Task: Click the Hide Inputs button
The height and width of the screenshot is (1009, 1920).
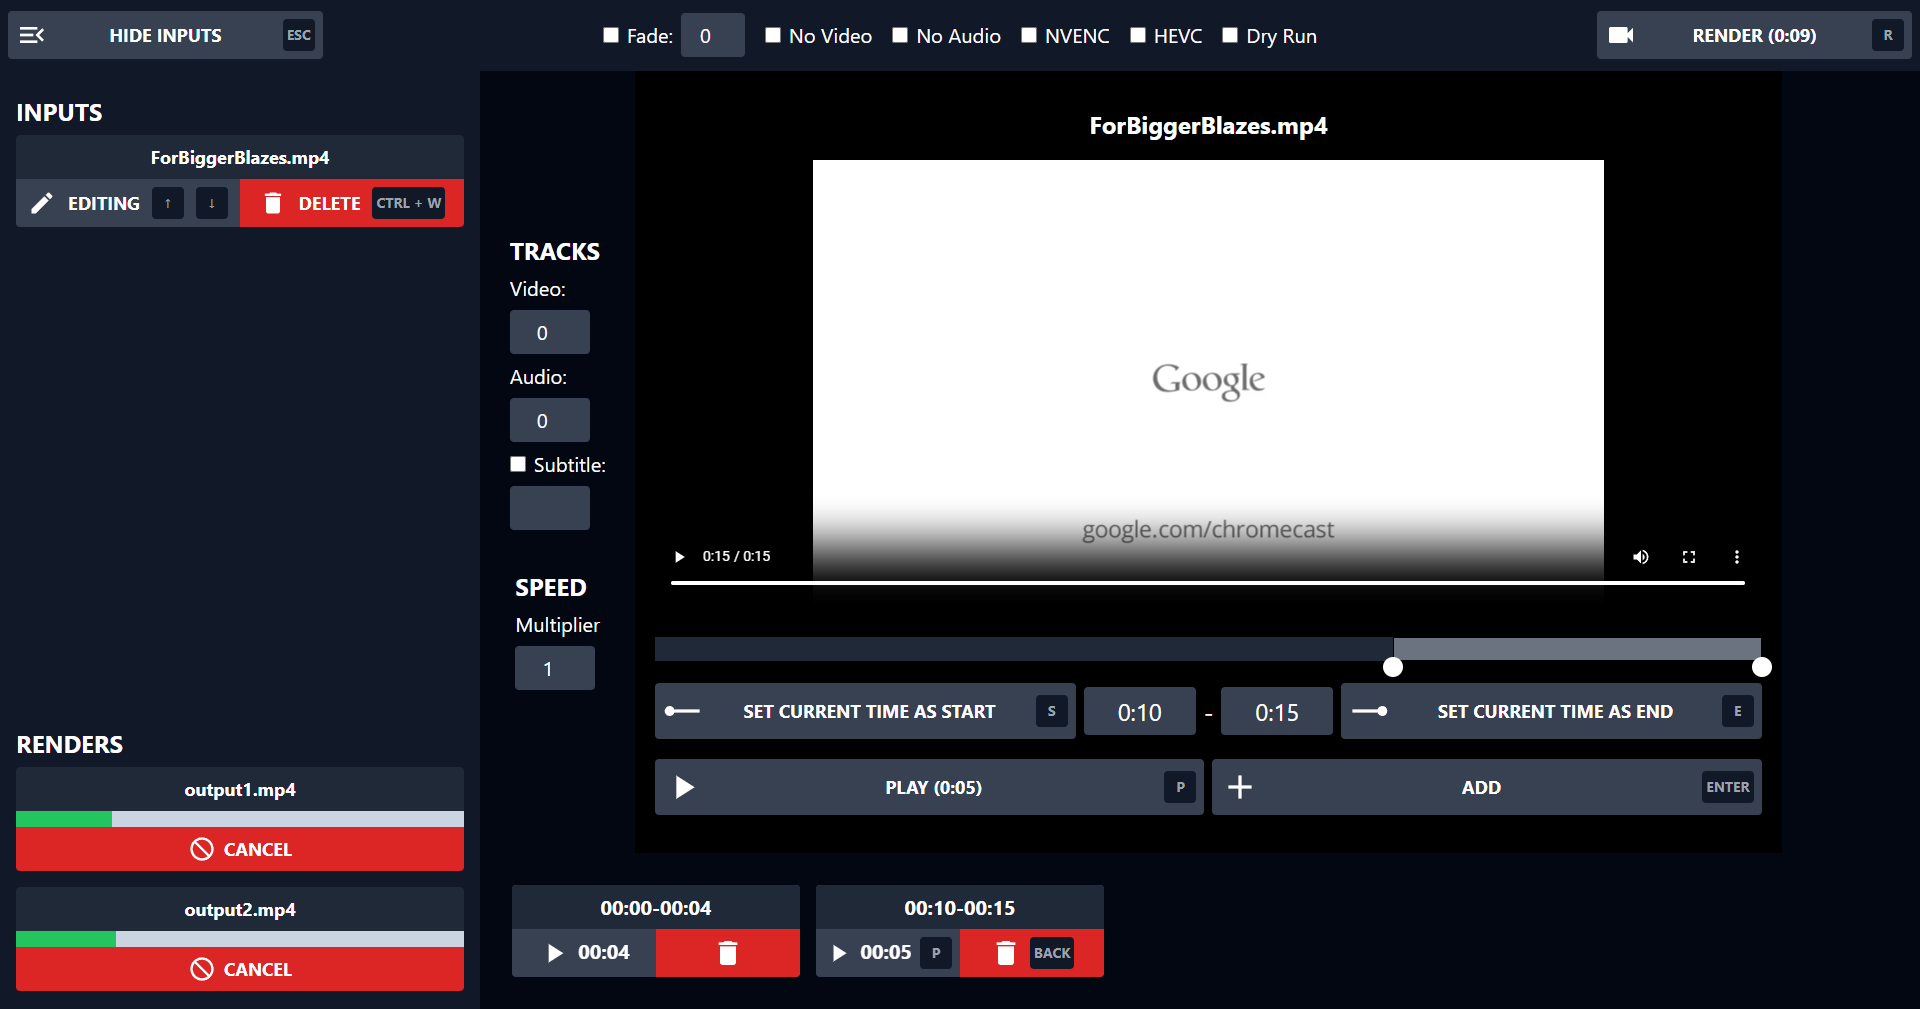Action: pos(165,35)
